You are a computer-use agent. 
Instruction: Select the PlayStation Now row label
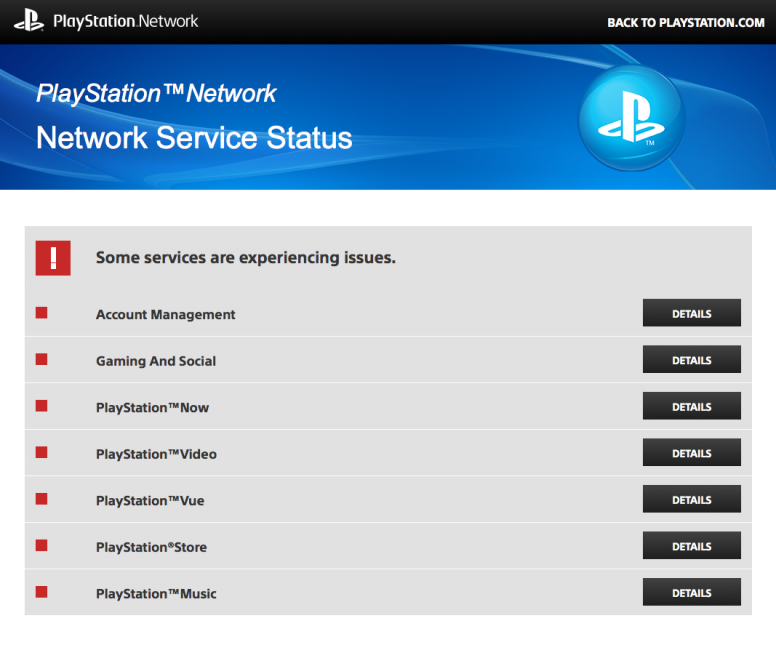(x=152, y=408)
